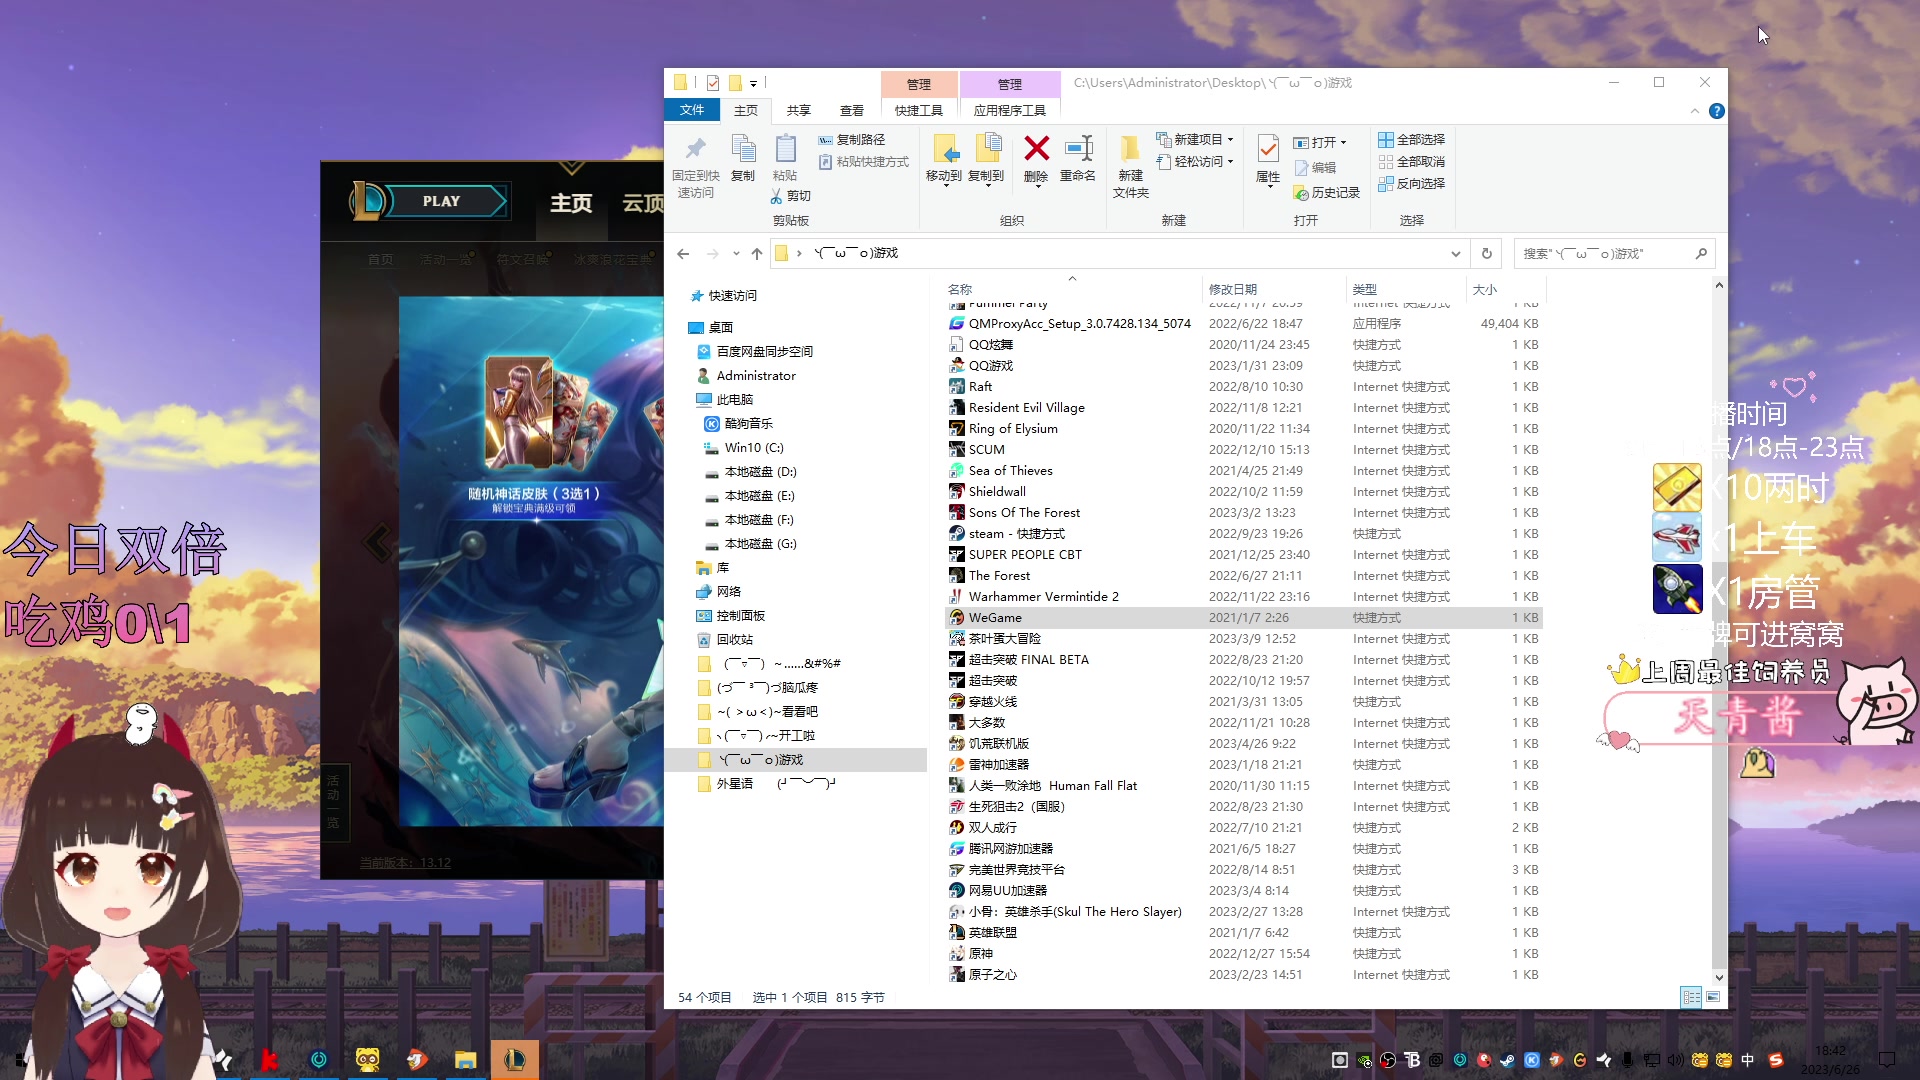Open the Explorer Help question icon

(1717, 111)
